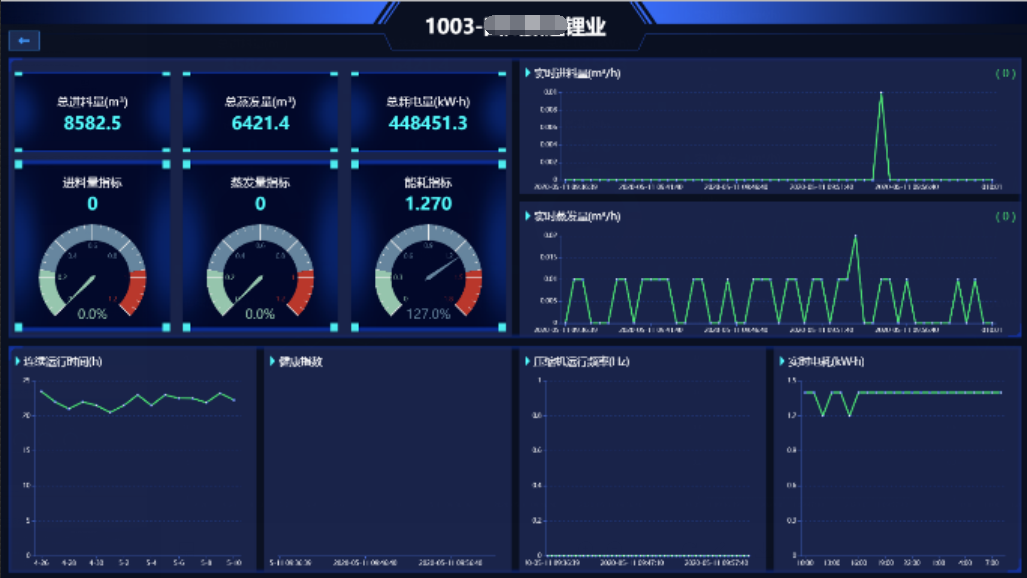Click the 进料量指标 gauge needle dial
This screenshot has height=578, width=1027.
point(92,275)
